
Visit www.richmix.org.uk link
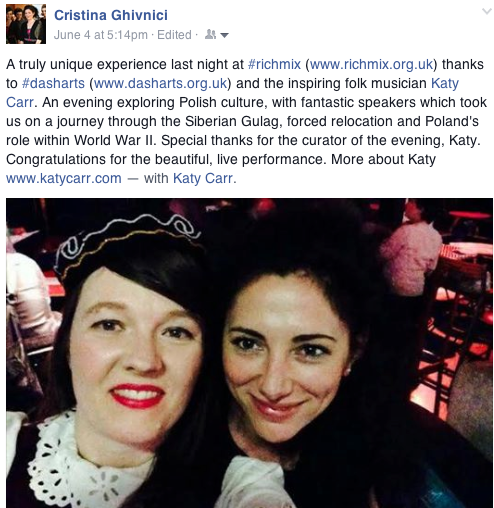pyautogui.click(x=371, y=64)
